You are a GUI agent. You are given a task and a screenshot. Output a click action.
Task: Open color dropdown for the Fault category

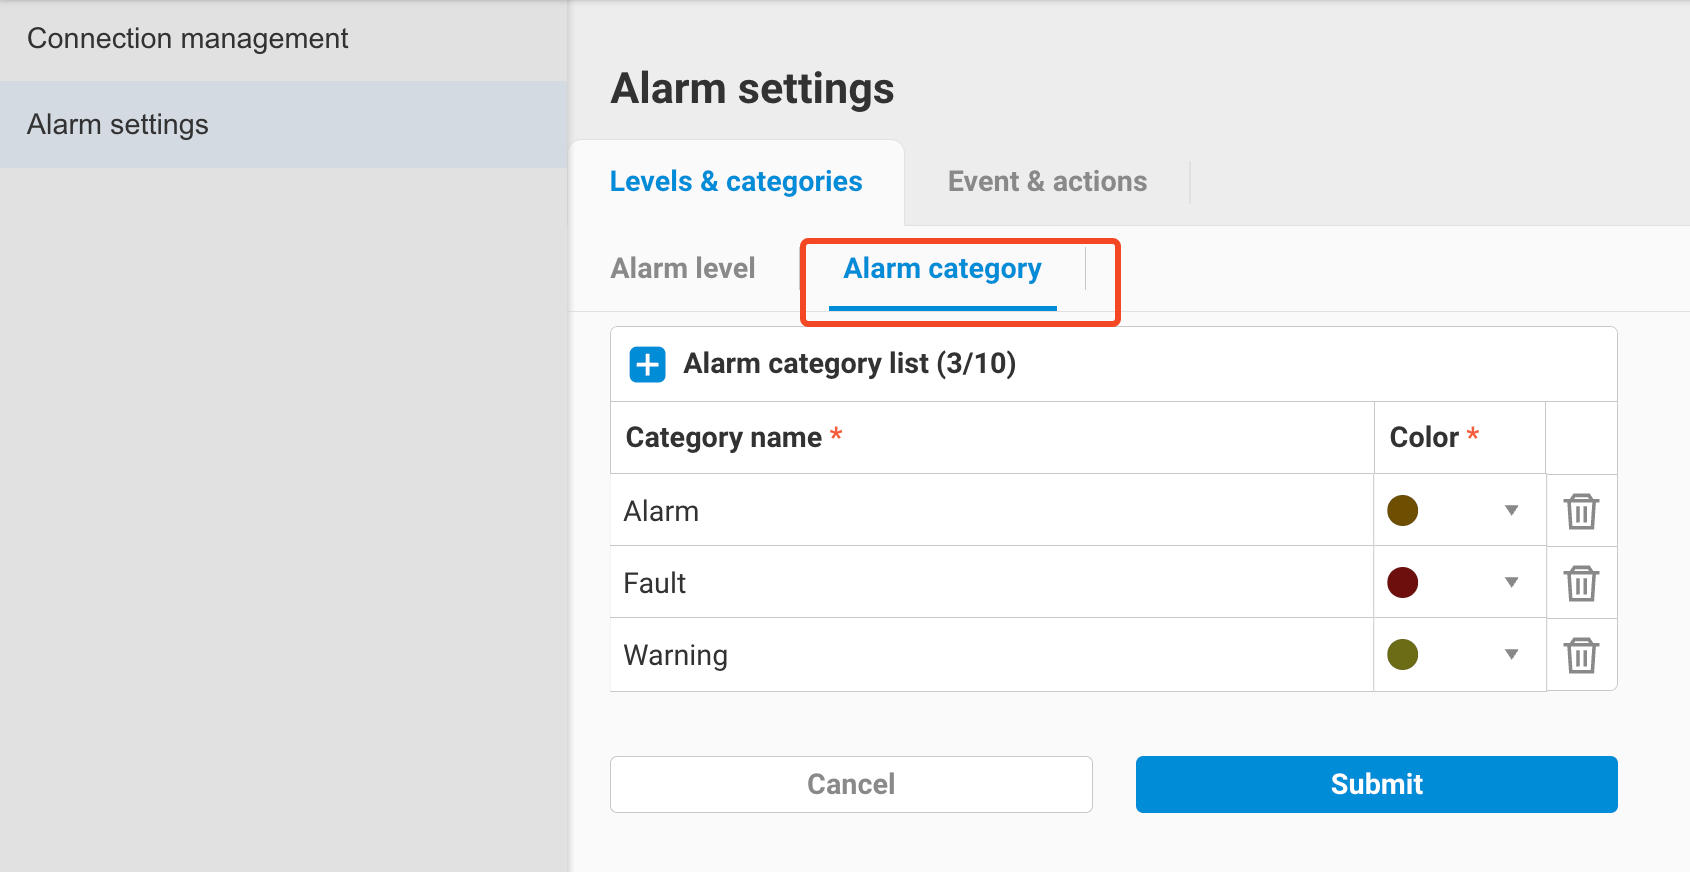click(1510, 582)
